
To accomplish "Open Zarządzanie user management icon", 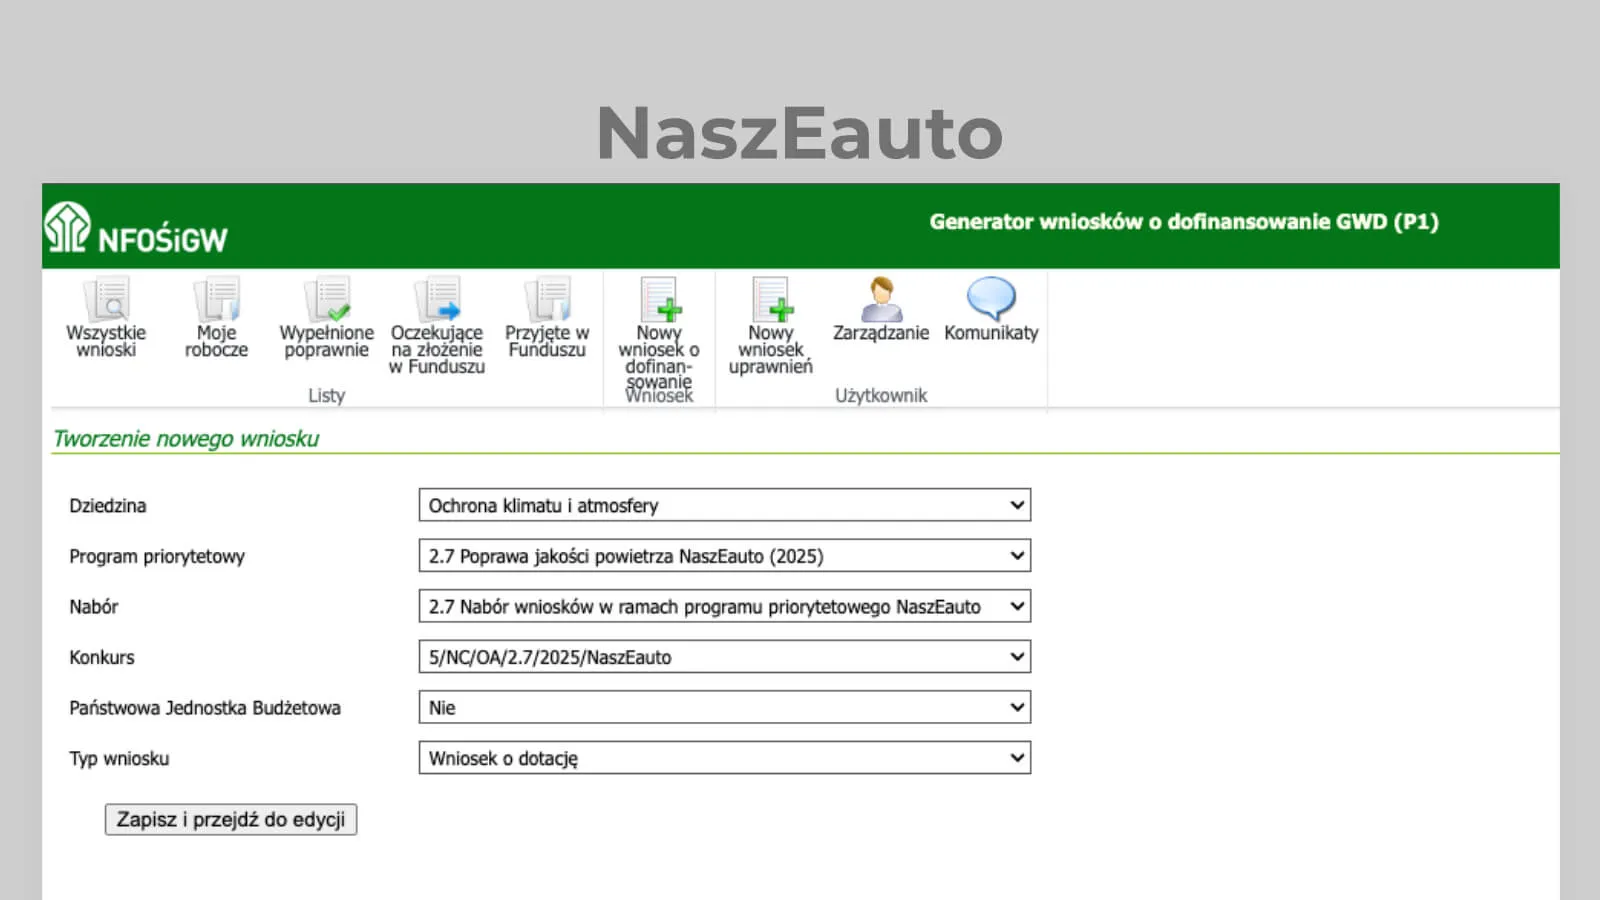I will click(881, 299).
